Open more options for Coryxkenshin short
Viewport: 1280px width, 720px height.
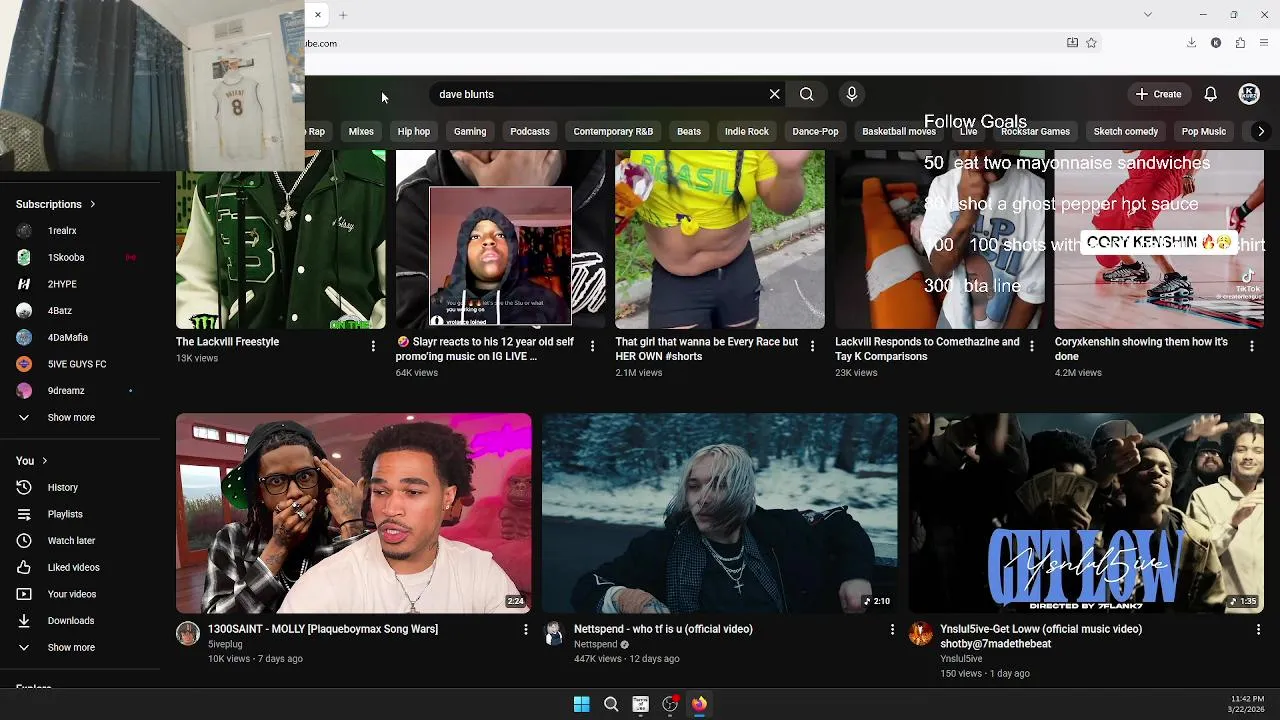[x=1252, y=346]
